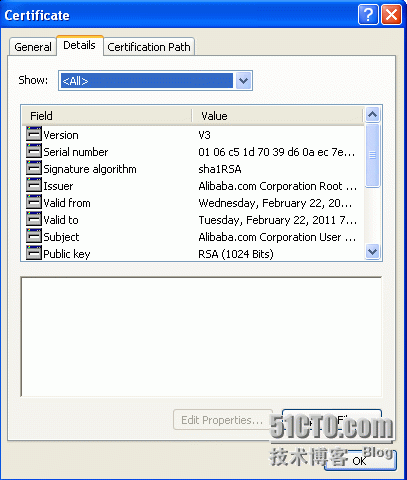This screenshot has width=407, height=480.
Task: Click inside the empty value details box
Action: [201, 337]
